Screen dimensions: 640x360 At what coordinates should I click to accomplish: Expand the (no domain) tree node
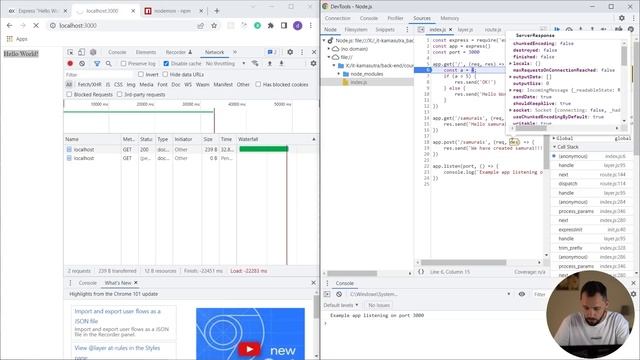(329, 49)
